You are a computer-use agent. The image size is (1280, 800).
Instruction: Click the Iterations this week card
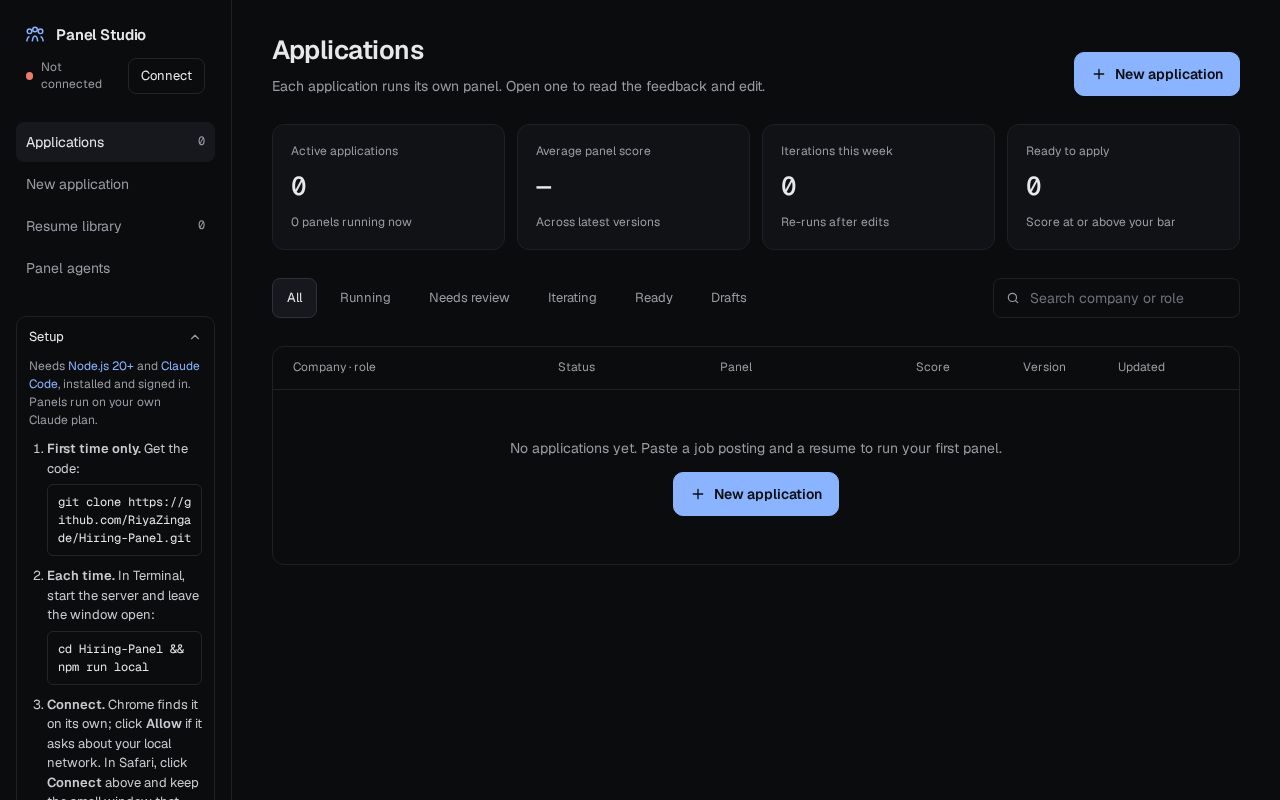[878, 187]
